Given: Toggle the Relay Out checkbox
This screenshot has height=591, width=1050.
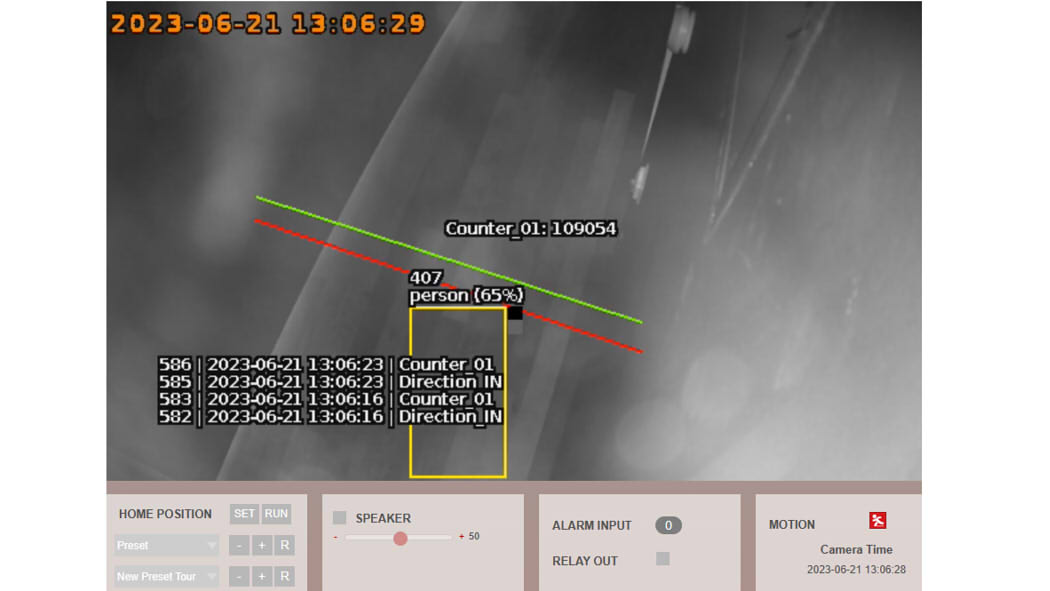Looking at the screenshot, I should point(662,559).
